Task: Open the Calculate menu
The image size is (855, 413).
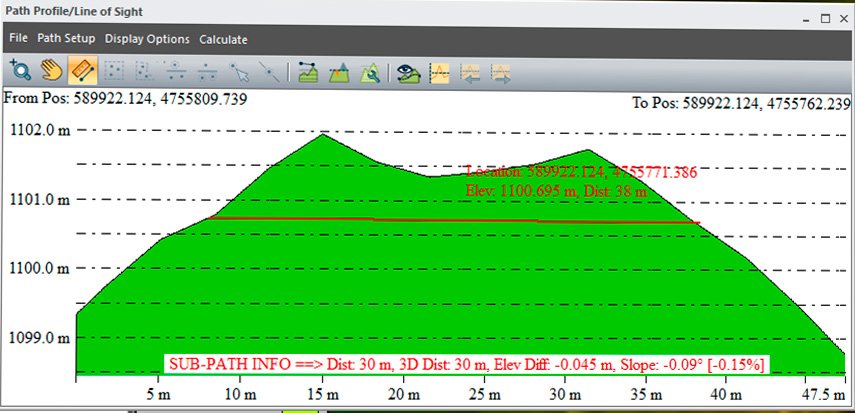Action: [223, 39]
